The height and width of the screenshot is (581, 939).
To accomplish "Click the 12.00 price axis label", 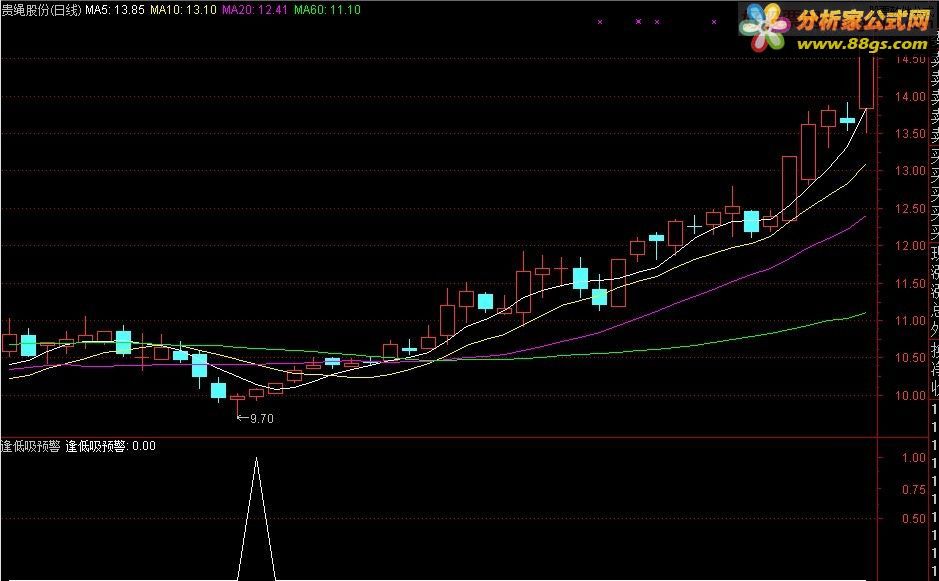I will tap(910, 246).
